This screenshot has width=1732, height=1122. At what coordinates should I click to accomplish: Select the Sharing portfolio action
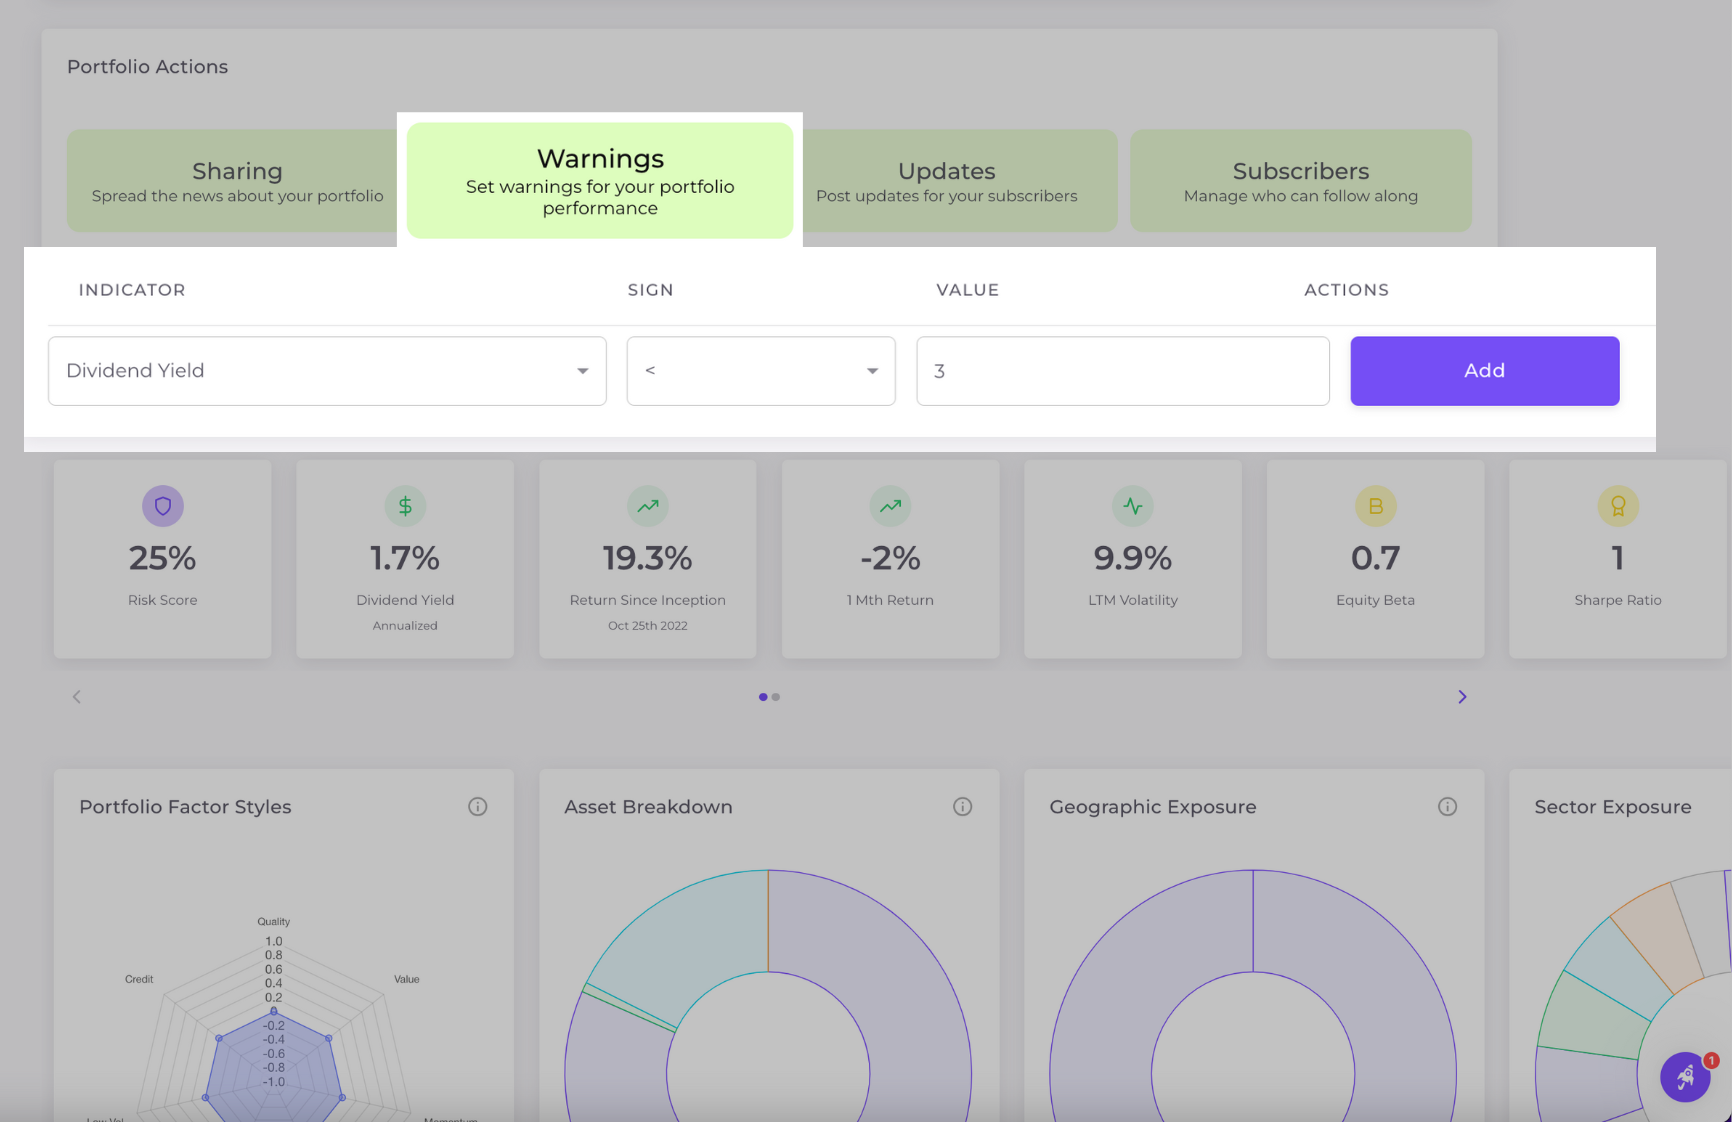click(237, 180)
